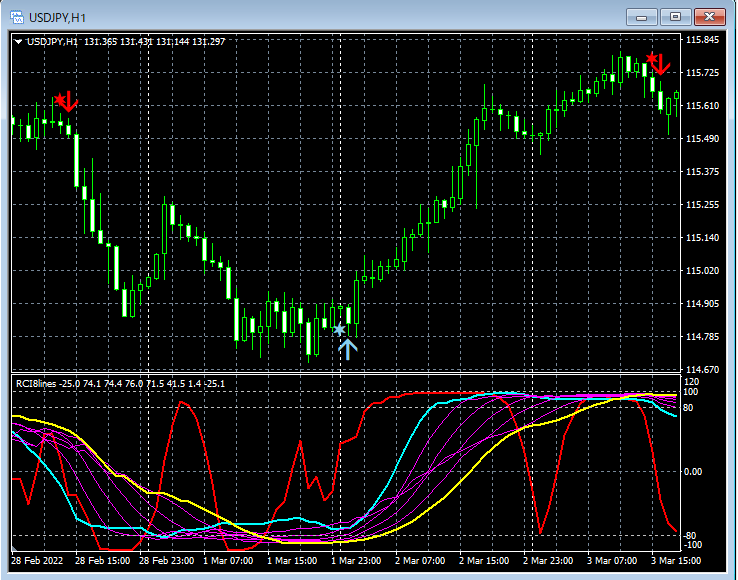The height and width of the screenshot is (580, 738).
Task: Click the 115.490 price level label
Action: (x=702, y=138)
